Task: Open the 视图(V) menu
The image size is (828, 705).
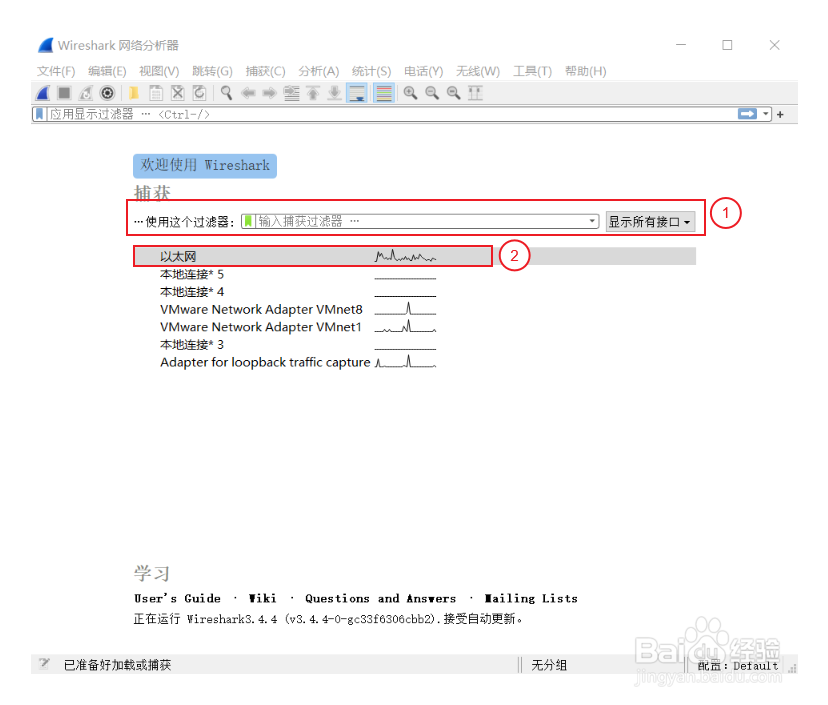Action: pyautogui.click(x=159, y=71)
